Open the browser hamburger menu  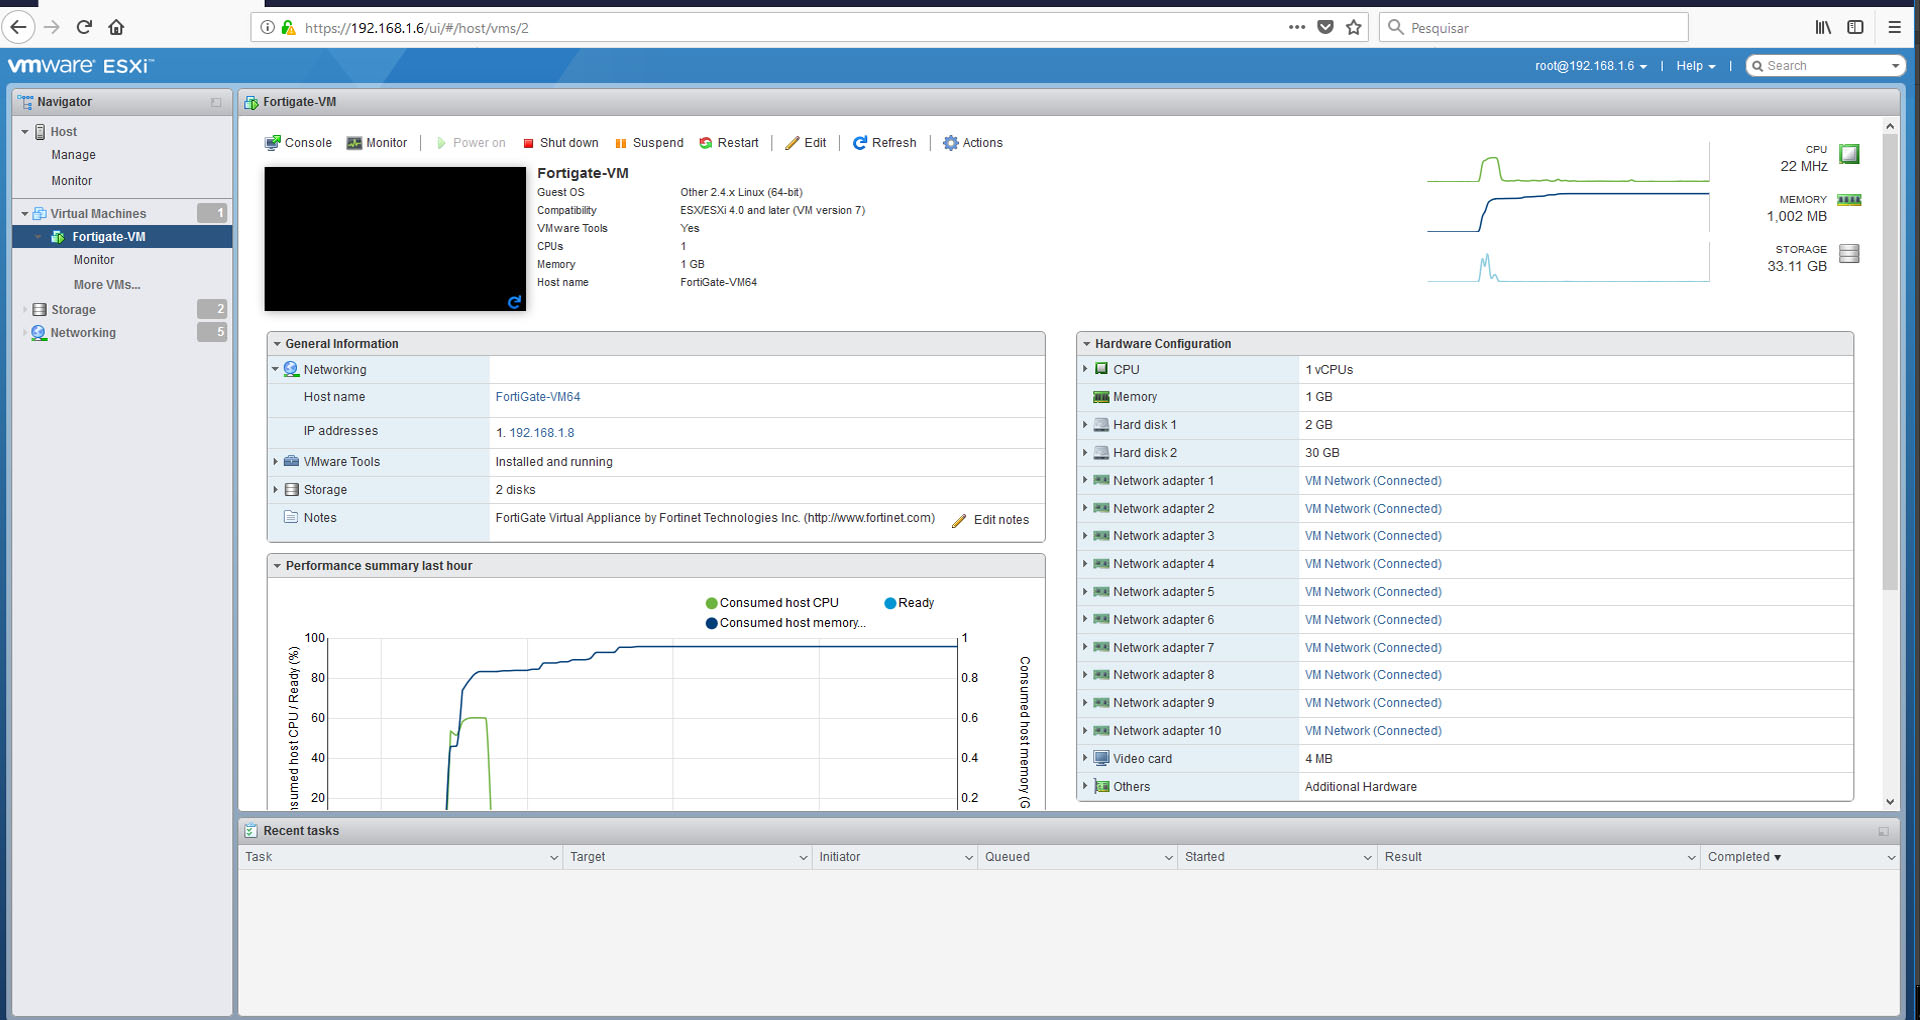tap(1894, 27)
